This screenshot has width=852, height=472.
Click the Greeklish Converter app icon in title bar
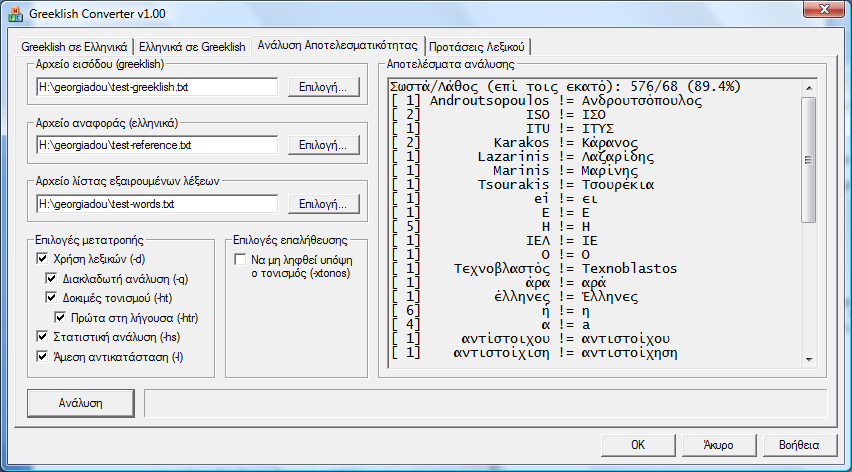pos(15,14)
